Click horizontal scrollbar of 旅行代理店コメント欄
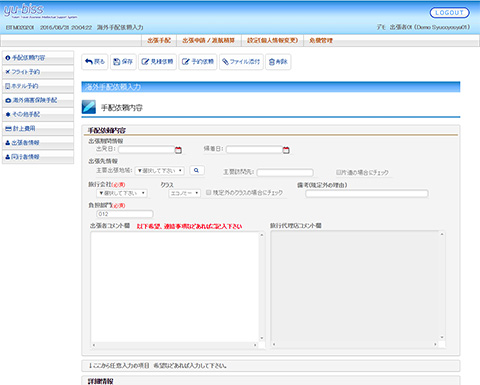 point(355,344)
